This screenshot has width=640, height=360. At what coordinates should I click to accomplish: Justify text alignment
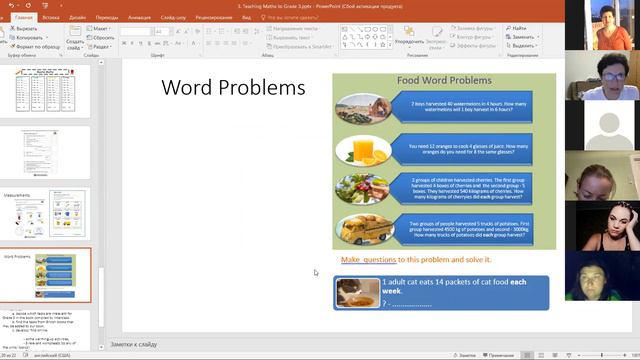tap(234, 43)
